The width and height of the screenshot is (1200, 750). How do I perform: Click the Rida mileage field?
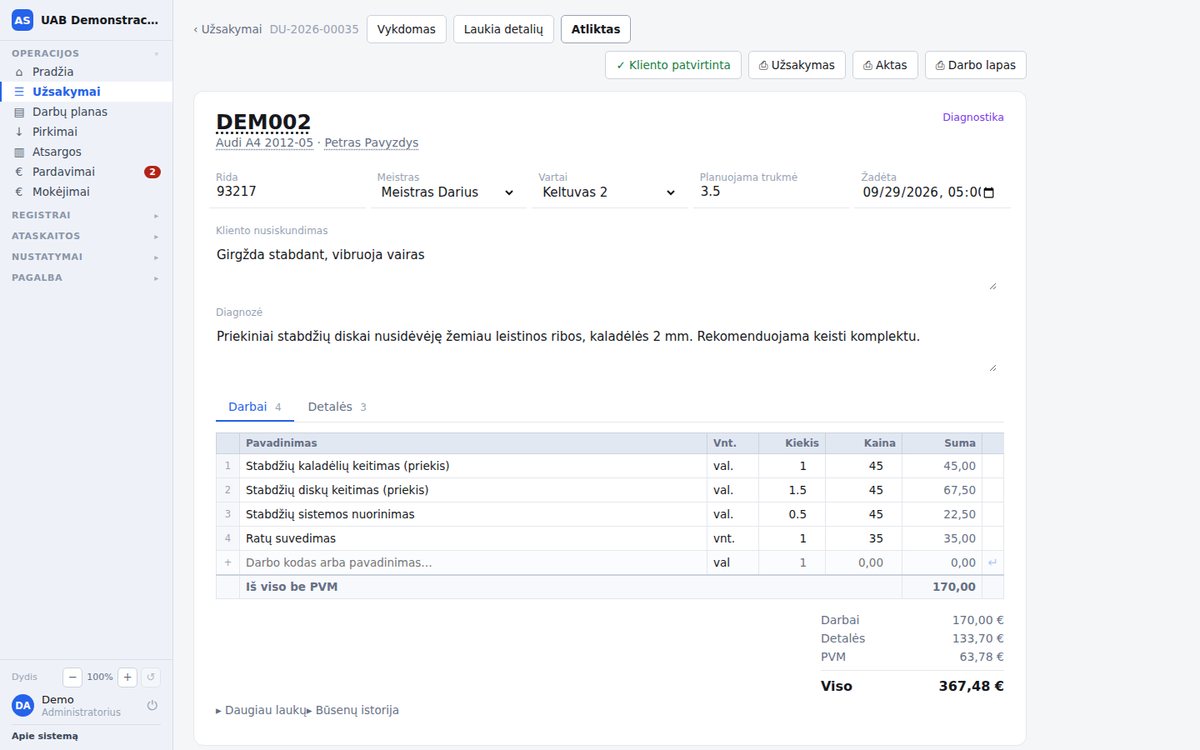click(x=286, y=192)
